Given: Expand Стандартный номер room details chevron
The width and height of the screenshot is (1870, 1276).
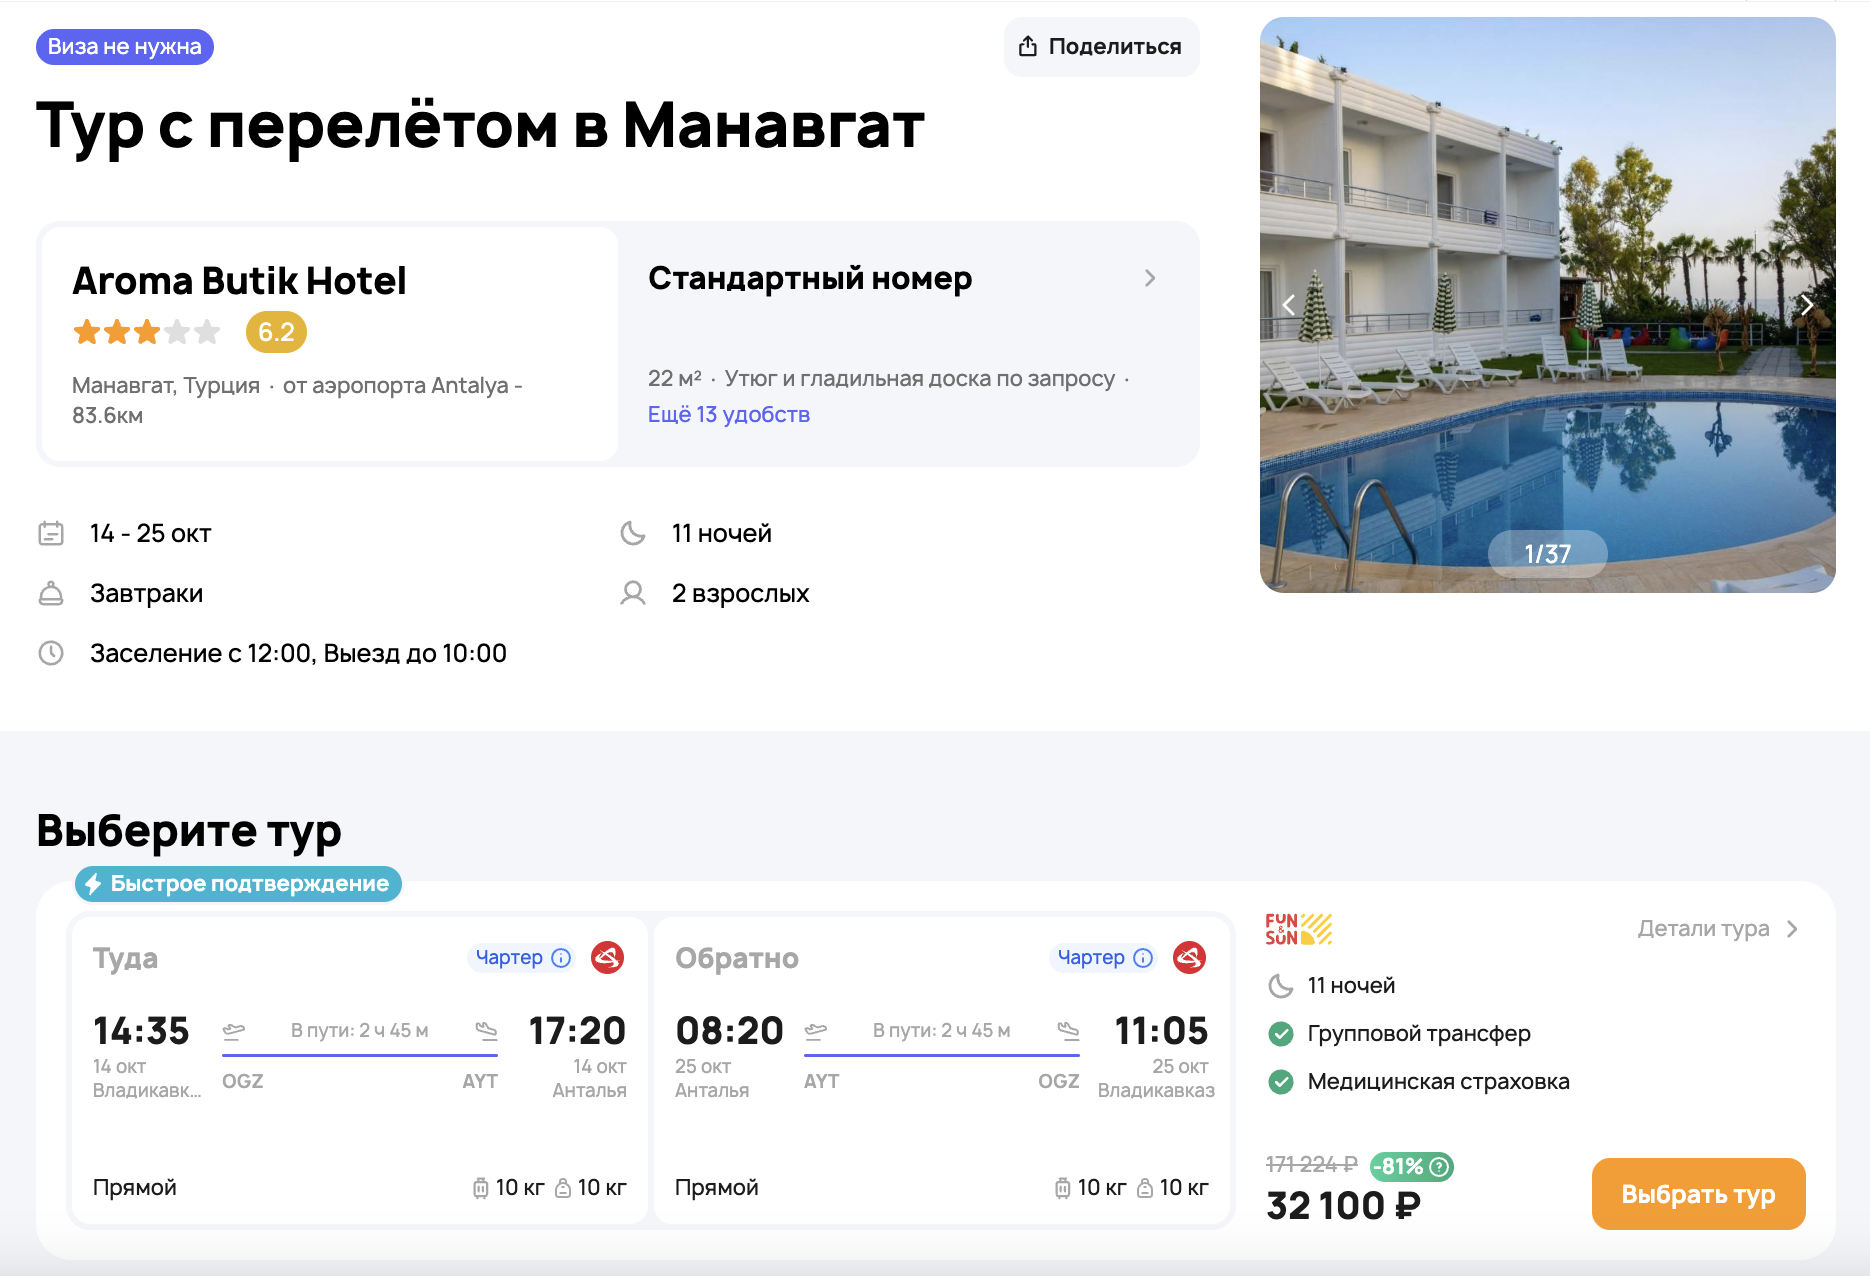Looking at the screenshot, I should (1150, 278).
